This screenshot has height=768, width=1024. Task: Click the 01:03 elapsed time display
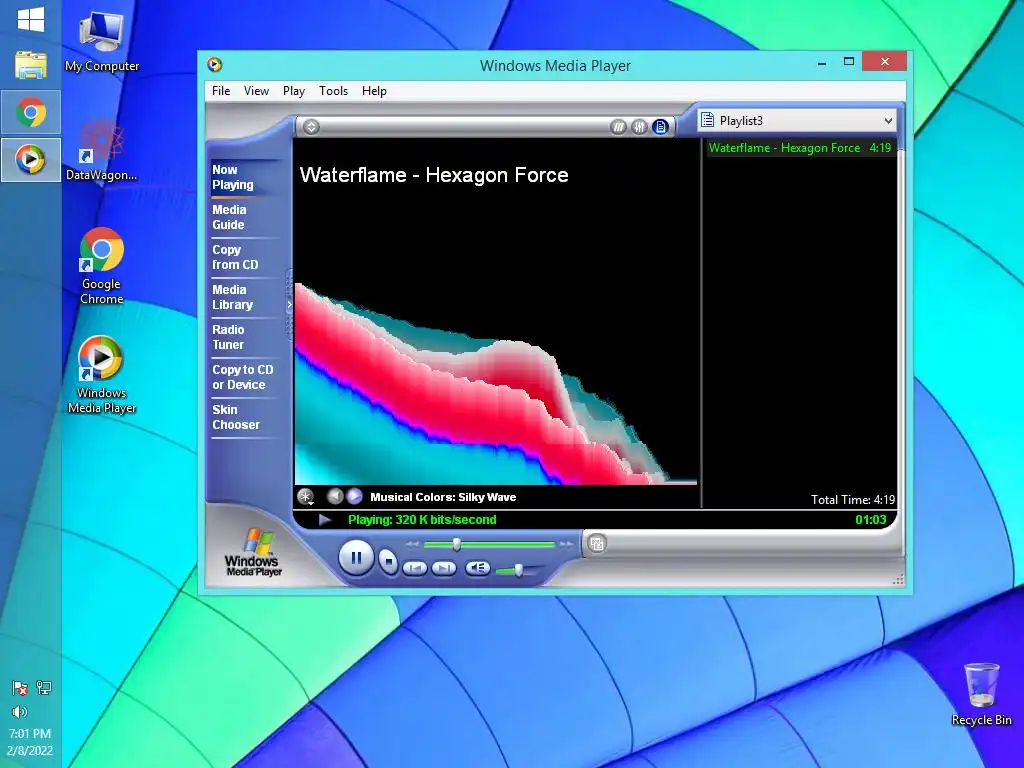pos(871,520)
